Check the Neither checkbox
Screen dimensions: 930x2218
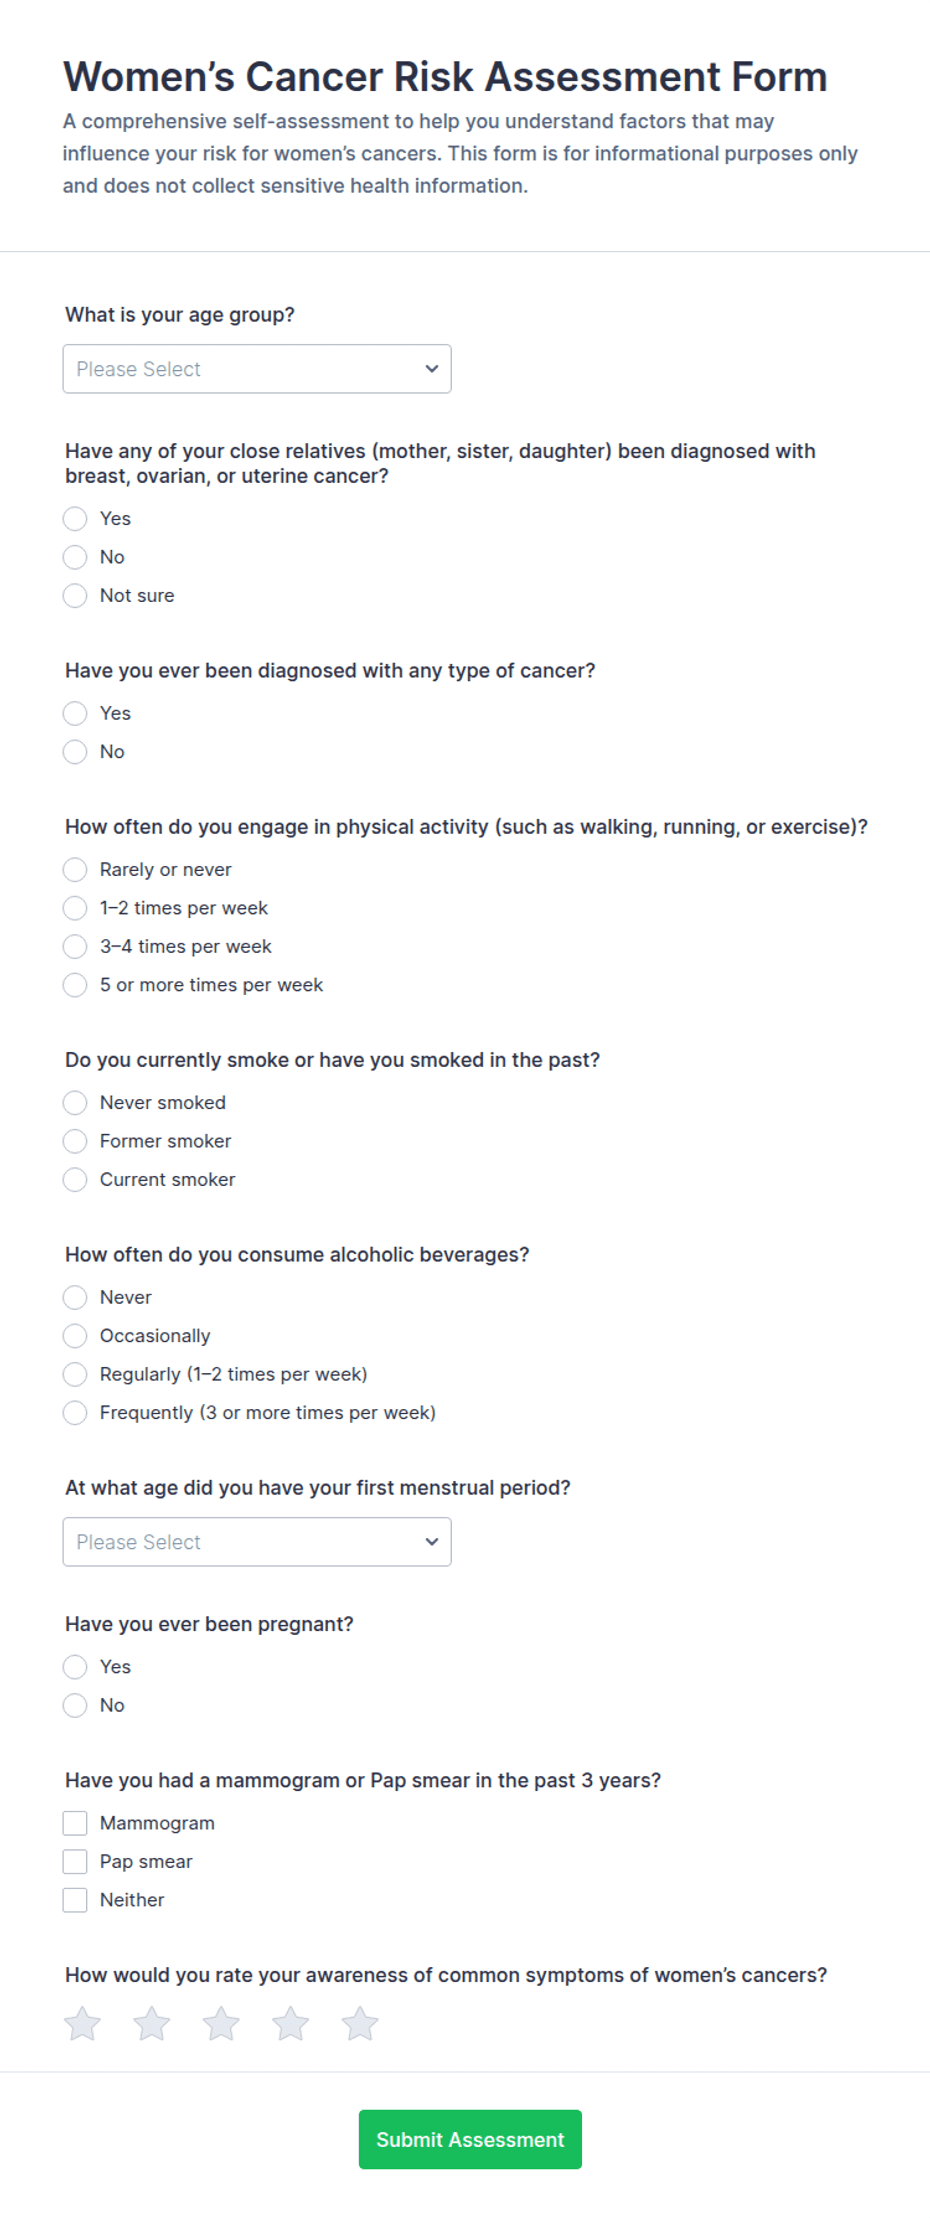pos(75,1900)
